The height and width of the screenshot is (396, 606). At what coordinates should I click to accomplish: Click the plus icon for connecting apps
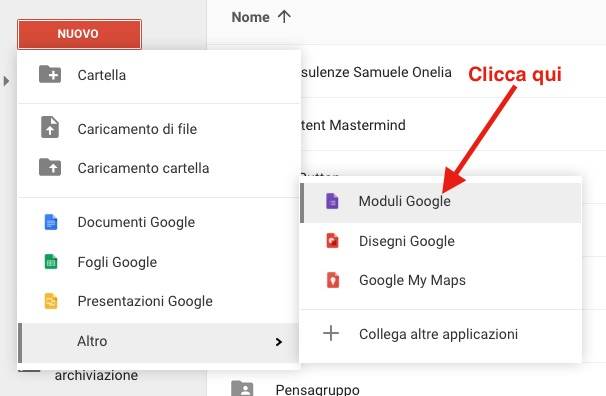[331, 333]
